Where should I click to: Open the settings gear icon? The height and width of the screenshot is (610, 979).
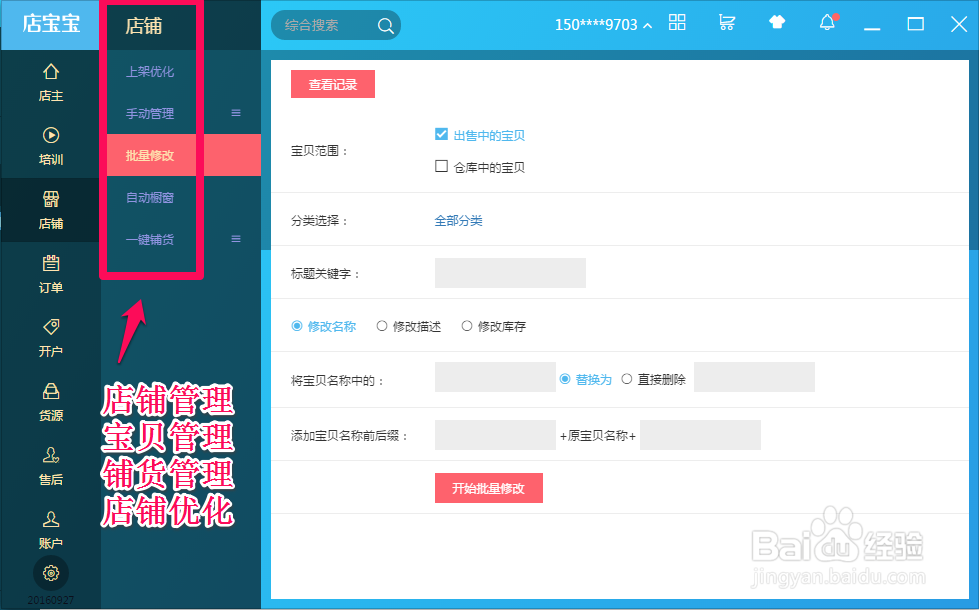51,573
